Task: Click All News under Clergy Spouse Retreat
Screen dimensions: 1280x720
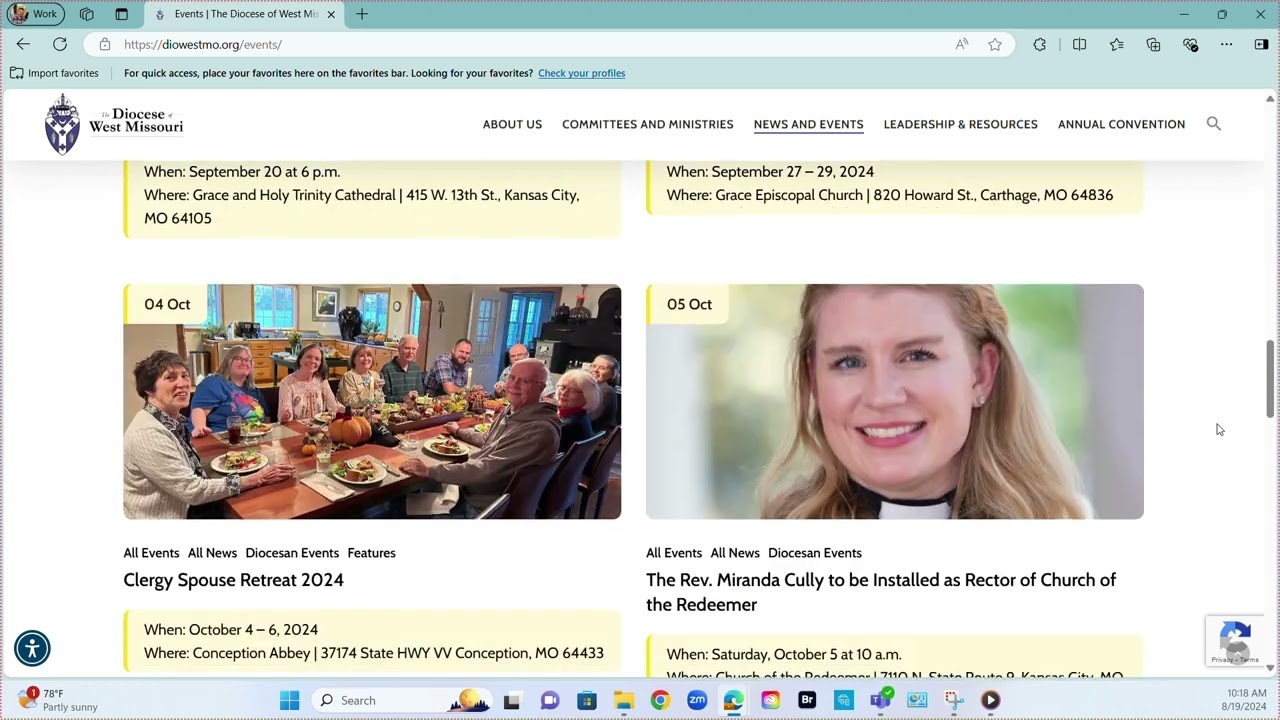Action: coord(212,553)
